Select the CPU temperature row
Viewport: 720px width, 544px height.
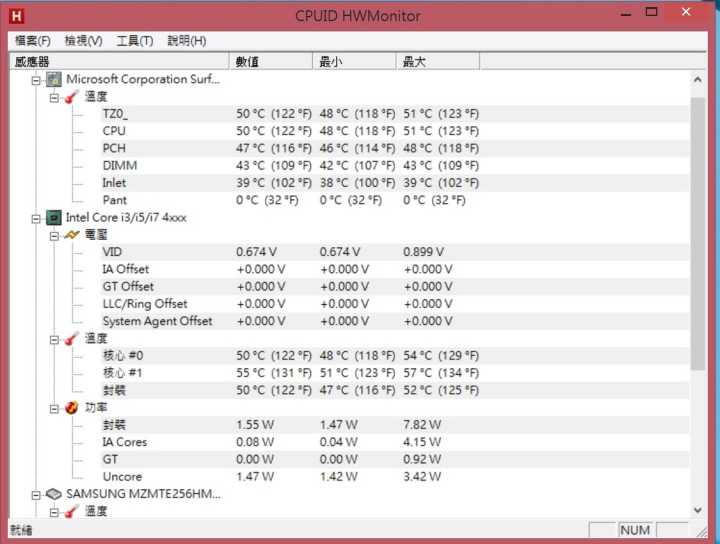tap(395, 131)
